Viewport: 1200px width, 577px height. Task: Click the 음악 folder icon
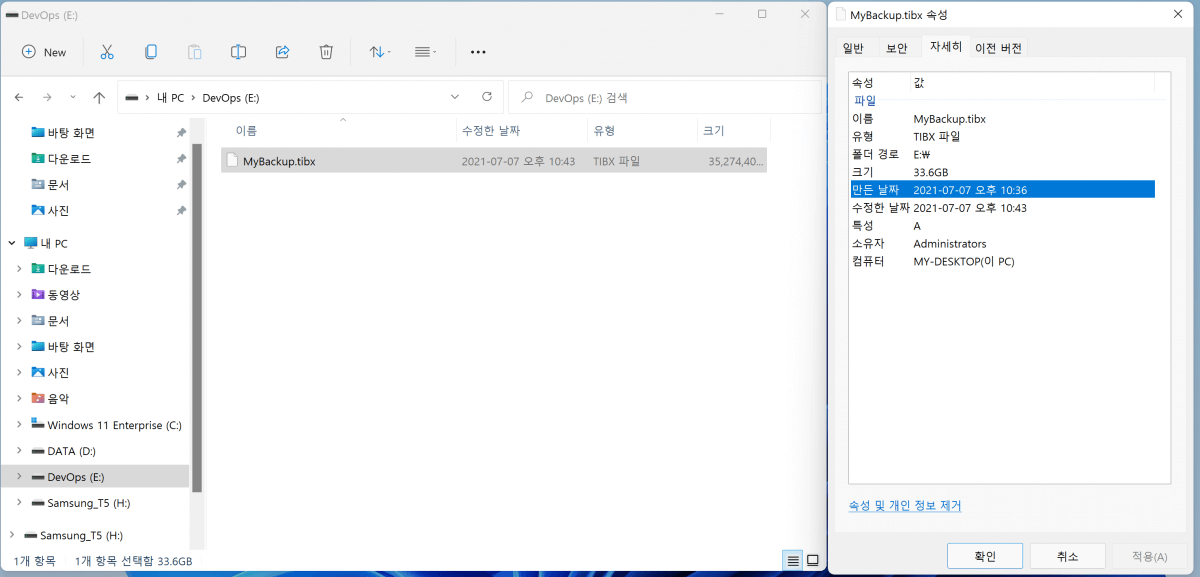(38, 398)
